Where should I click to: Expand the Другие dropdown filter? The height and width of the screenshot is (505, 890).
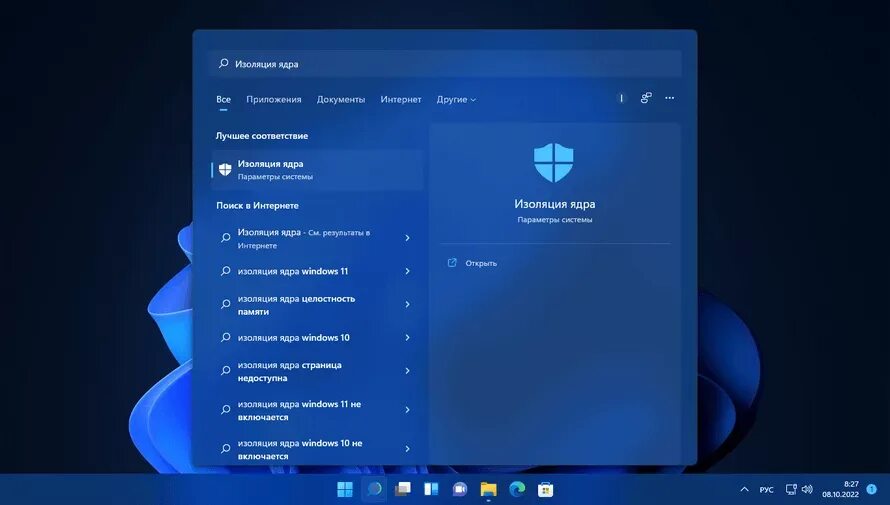pyautogui.click(x=456, y=99)
